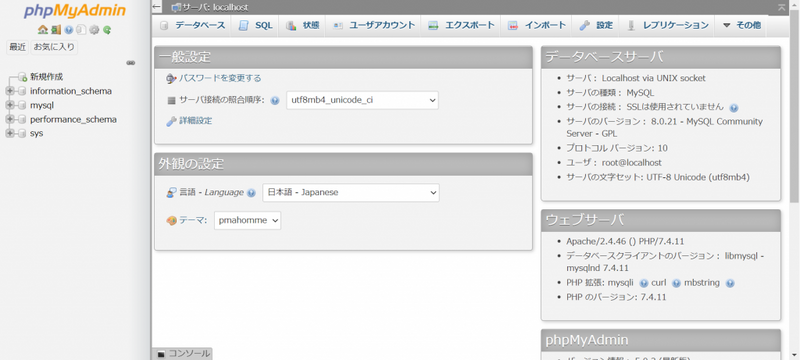The height and width of the screenshot is (360, 800).
Task: Click the mysql database cylinder icon
Action: (x=22, y=106)
